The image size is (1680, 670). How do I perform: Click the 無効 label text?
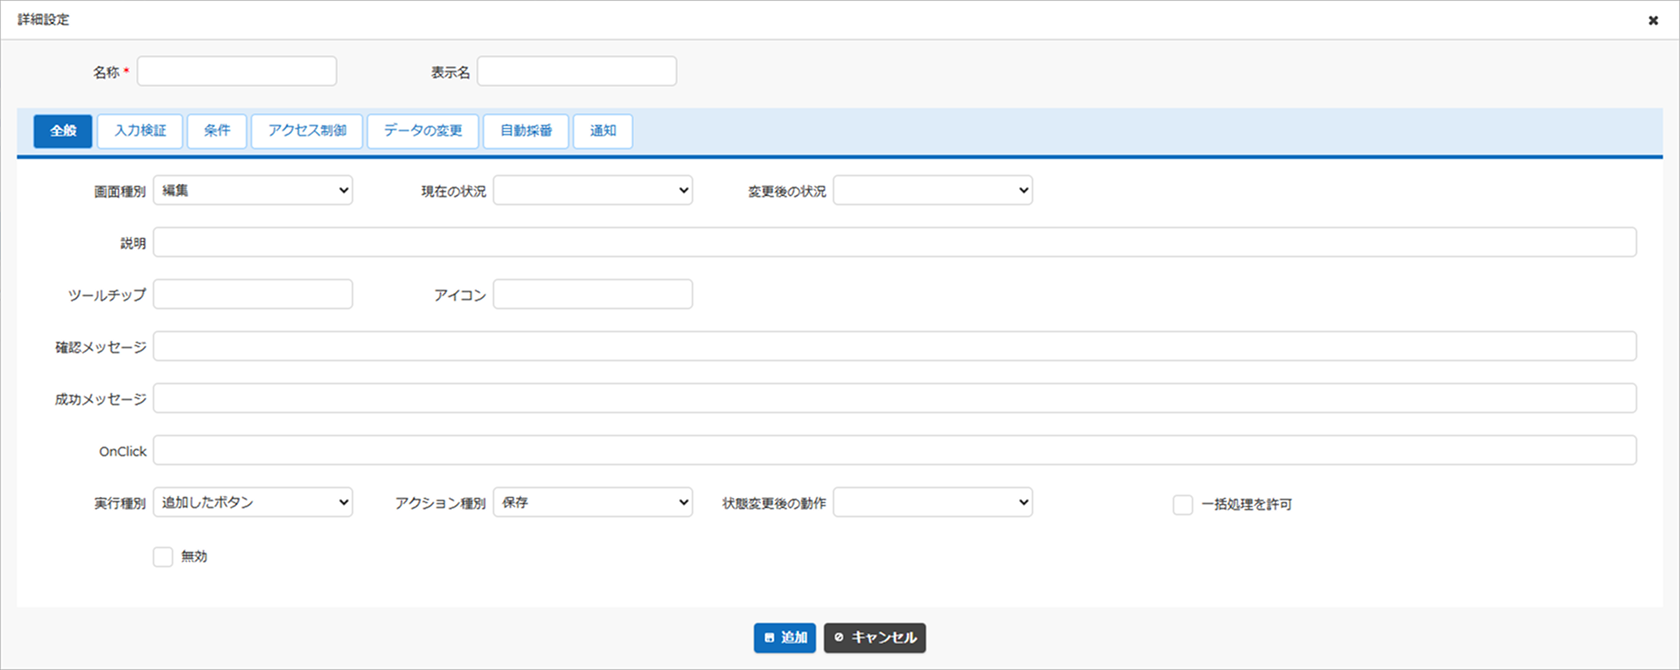(x=194, y=557)
